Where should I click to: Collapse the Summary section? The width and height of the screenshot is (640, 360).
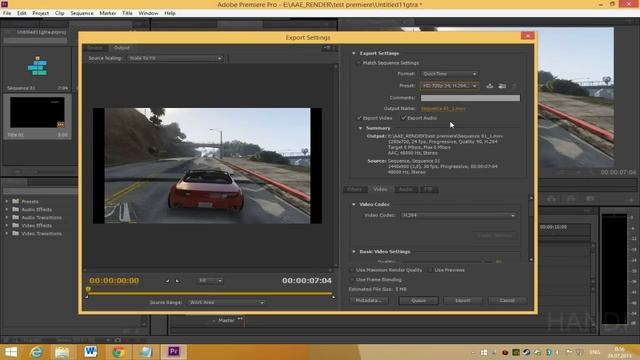360,128
